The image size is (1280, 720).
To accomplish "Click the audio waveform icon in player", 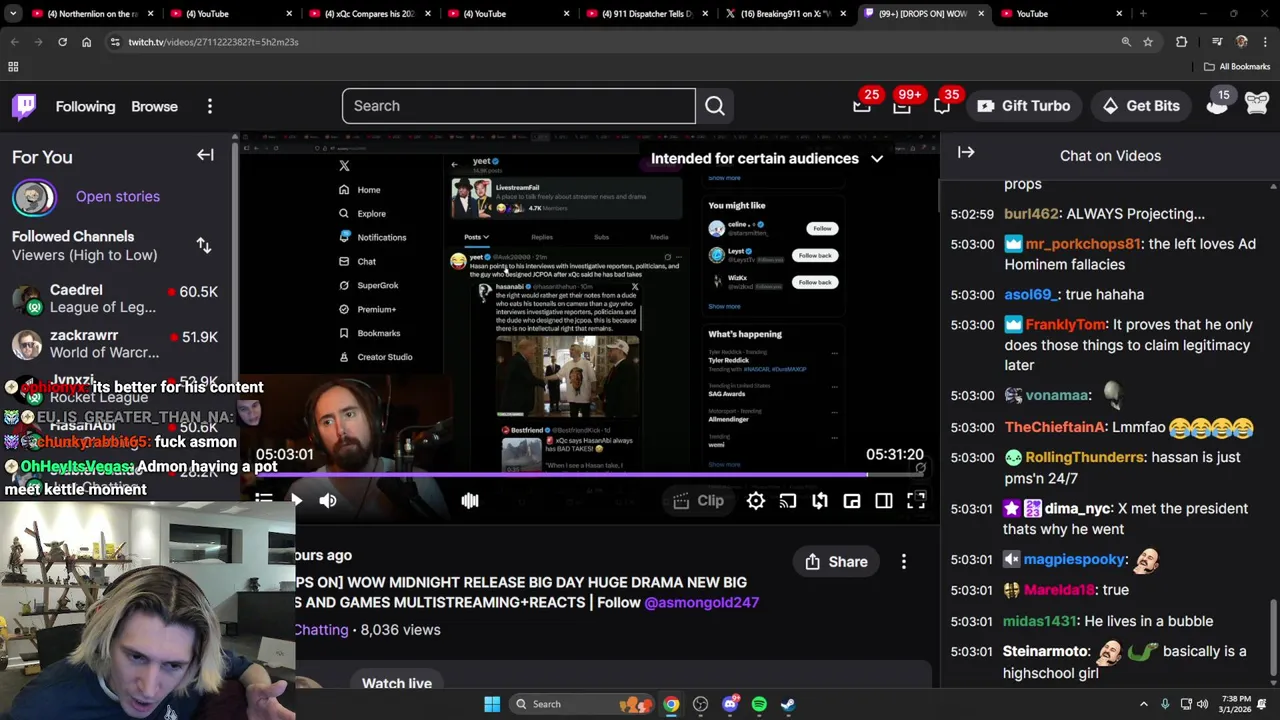I will coord(470,501).
